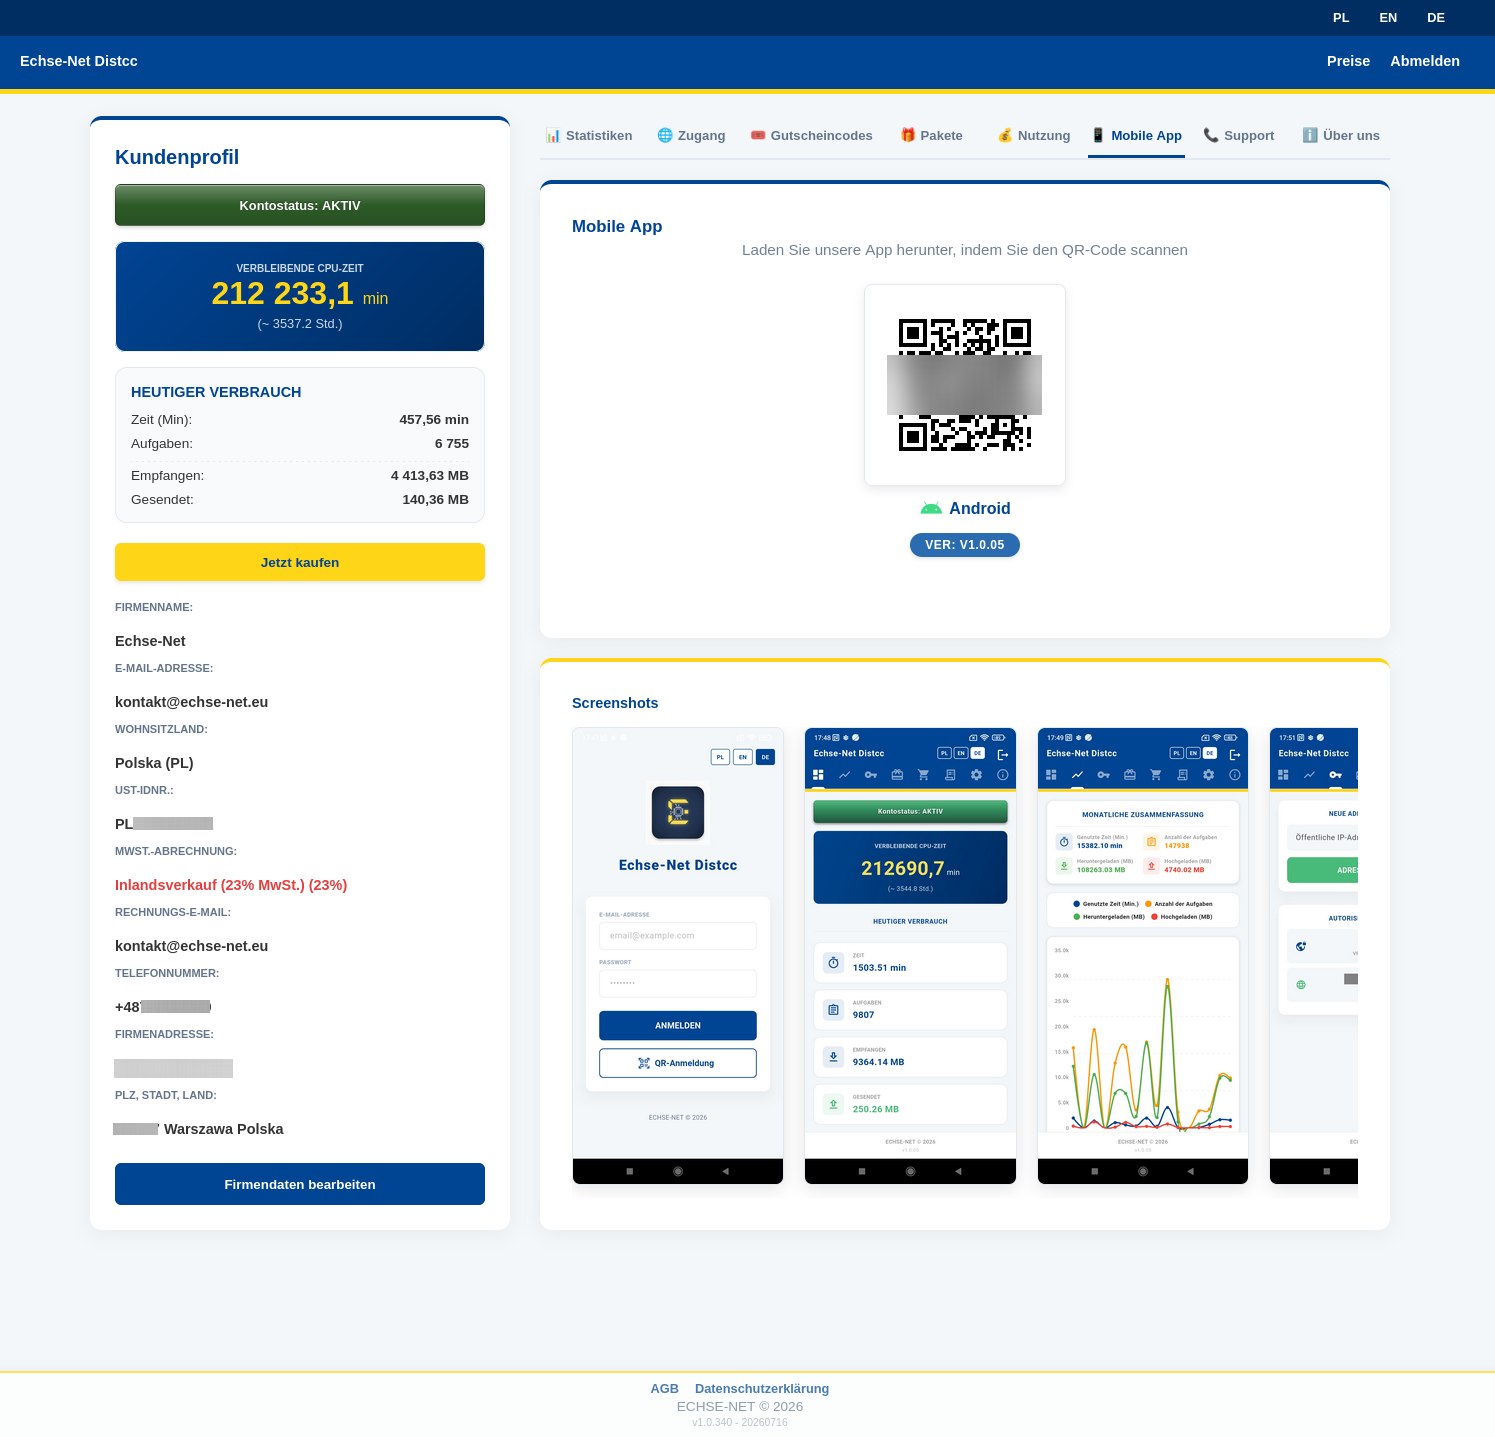
Task: Open the dashboard screenshot showing 212690,7 min
Action: (x=910, y=956)
